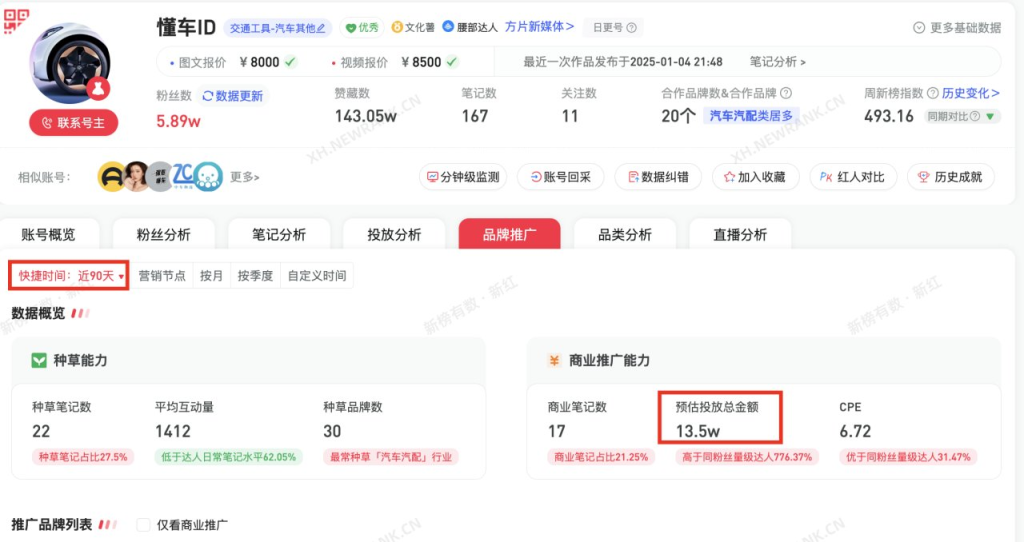
Task: Click the red follow badge on avatar
Action: (x=98, y=89)
